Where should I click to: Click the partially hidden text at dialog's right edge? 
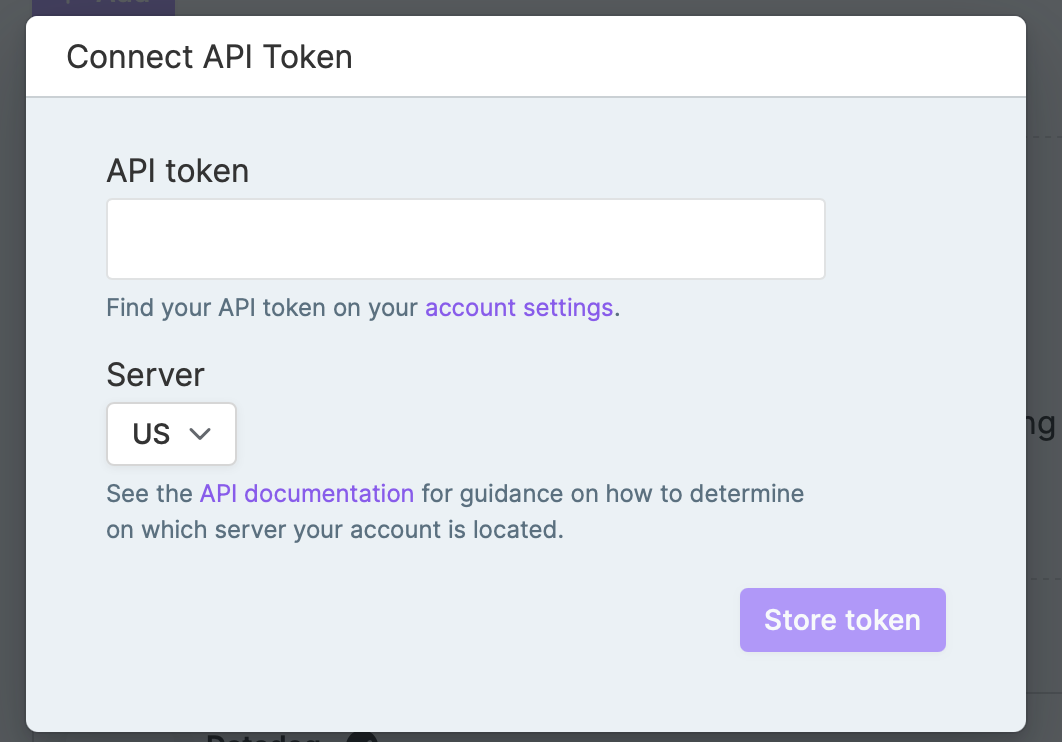click(x=1042, y=425)
